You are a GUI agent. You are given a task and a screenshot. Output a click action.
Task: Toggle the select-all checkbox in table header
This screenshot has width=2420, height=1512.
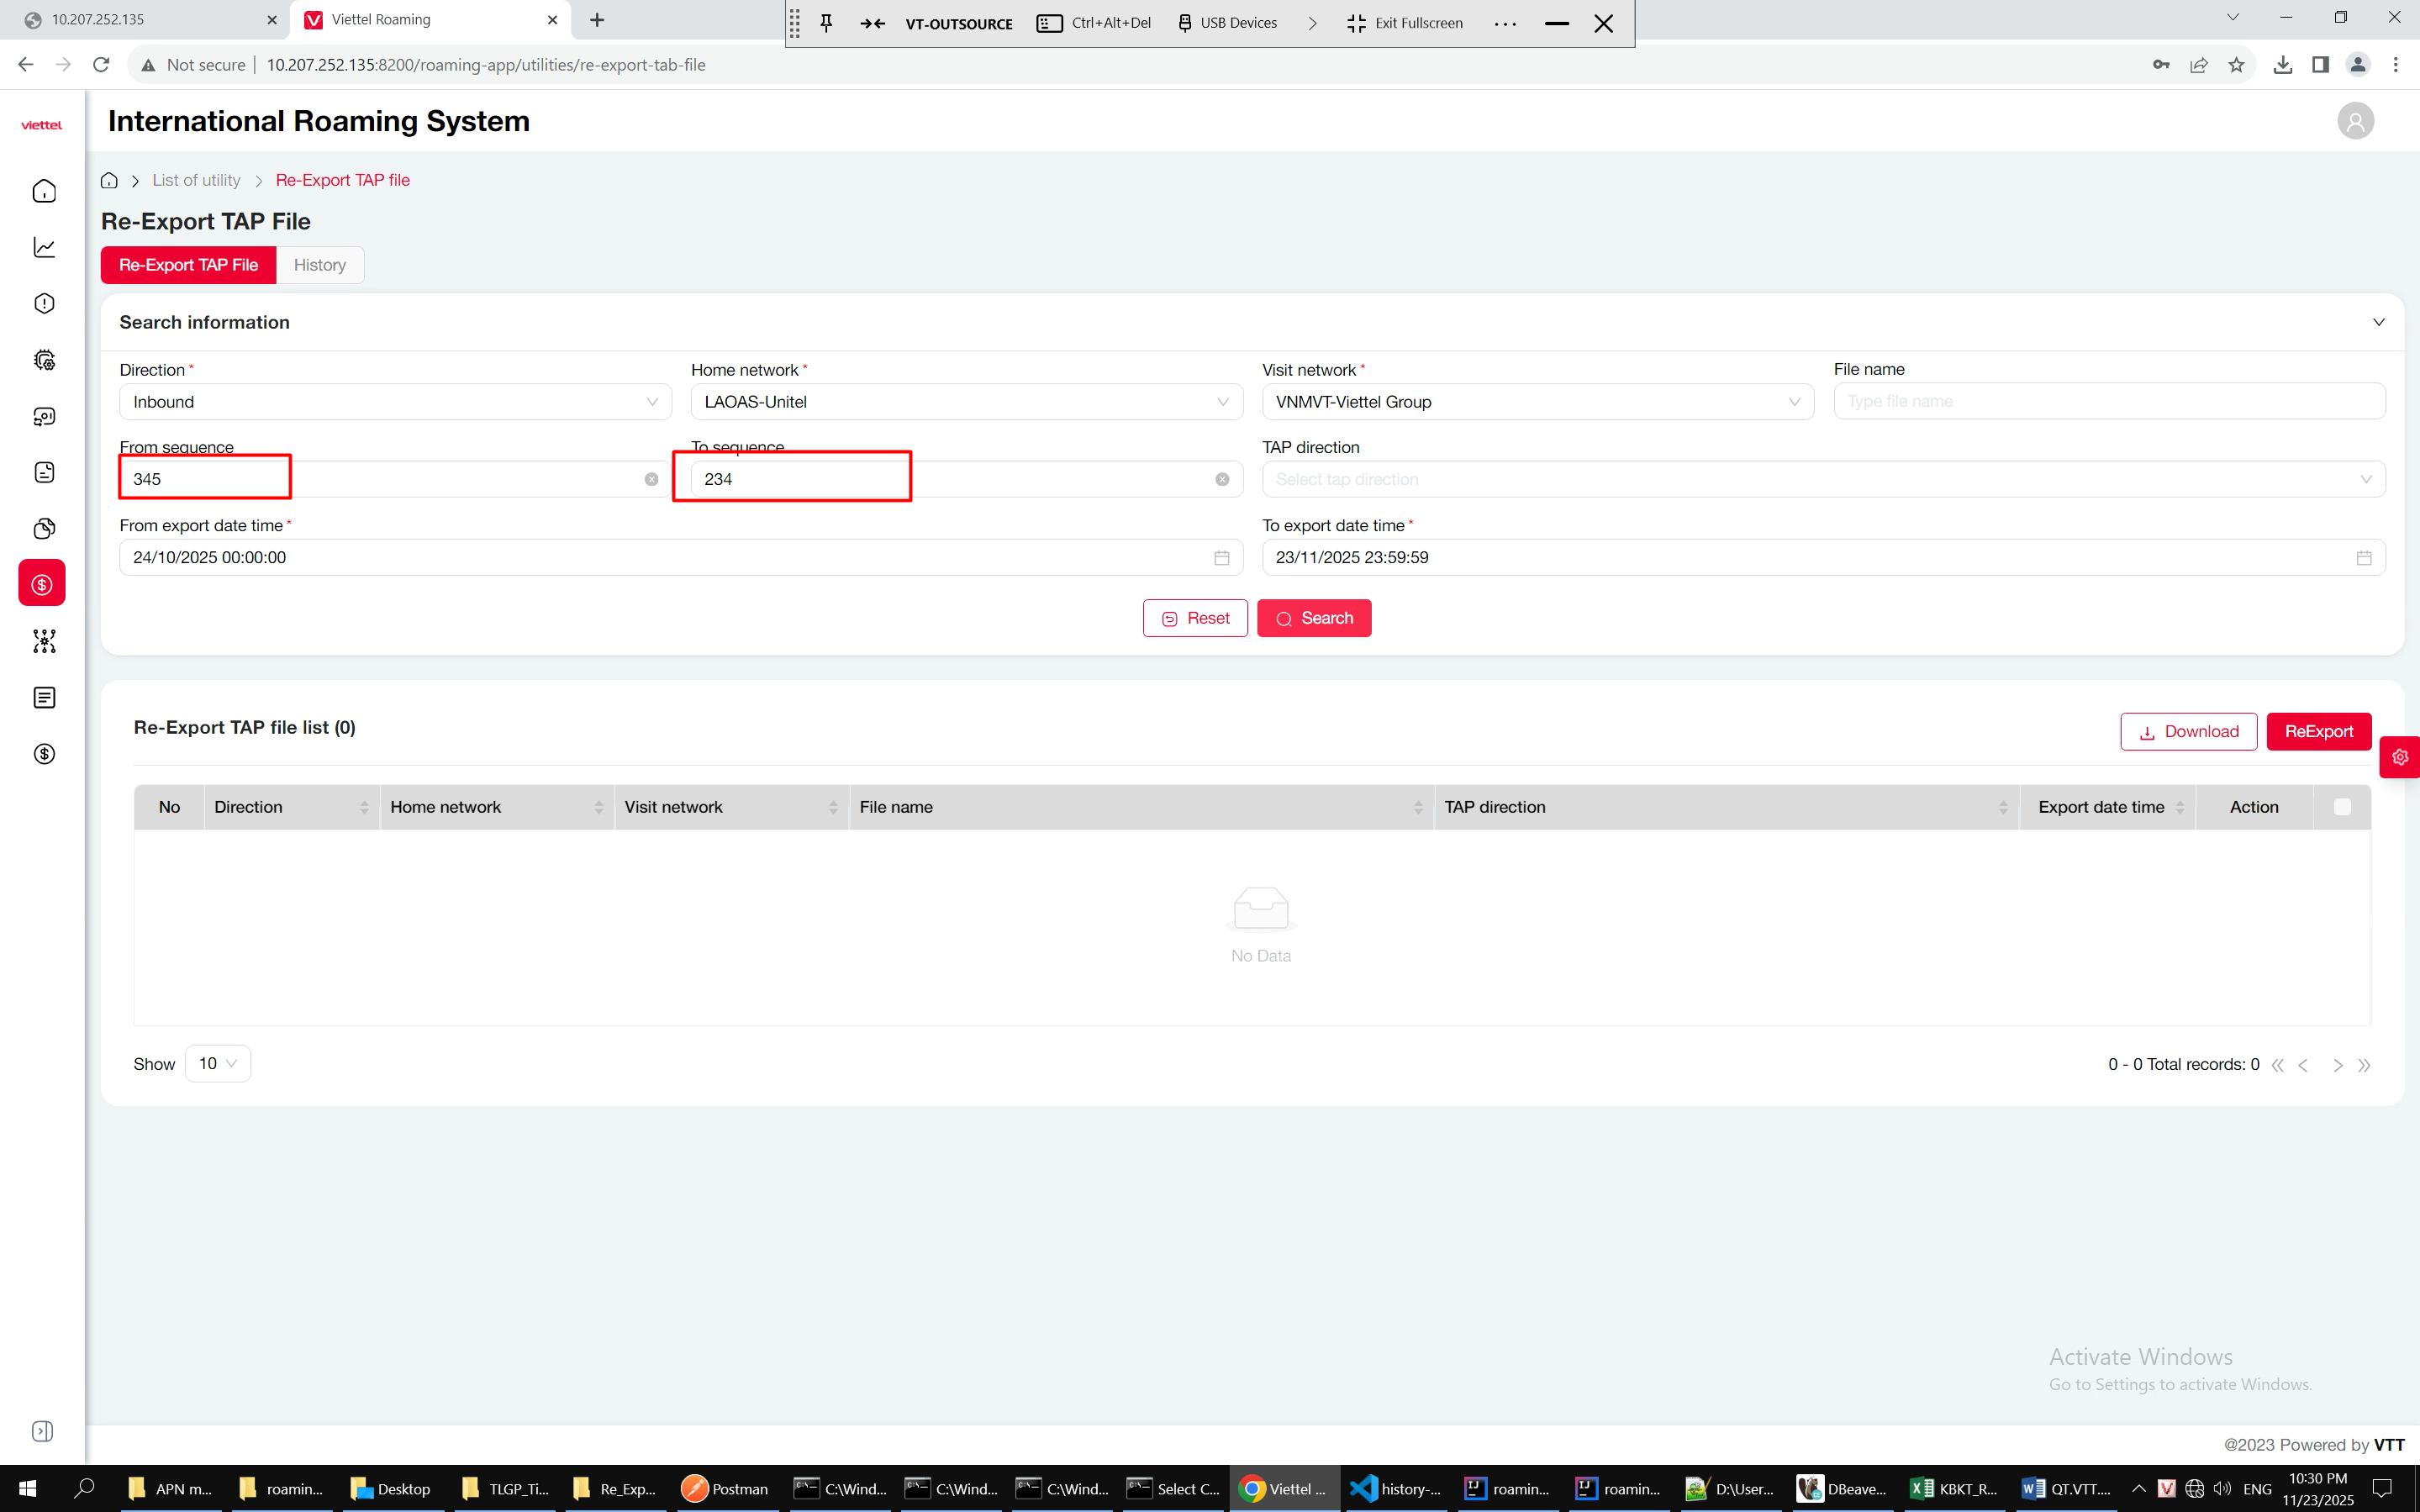pyautogui.click(x=2342, y=807)
